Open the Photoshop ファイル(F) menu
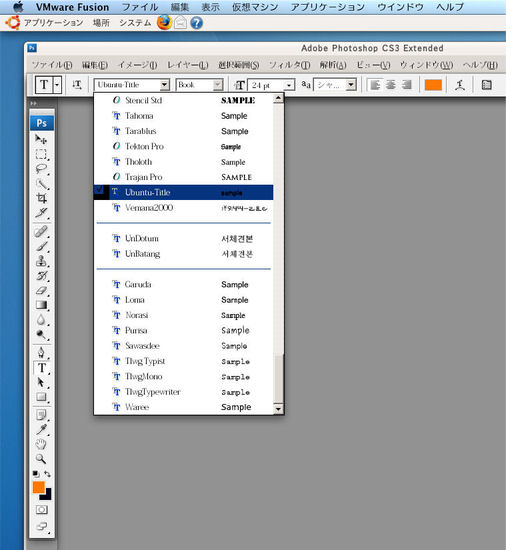 [x=52, y=65]
